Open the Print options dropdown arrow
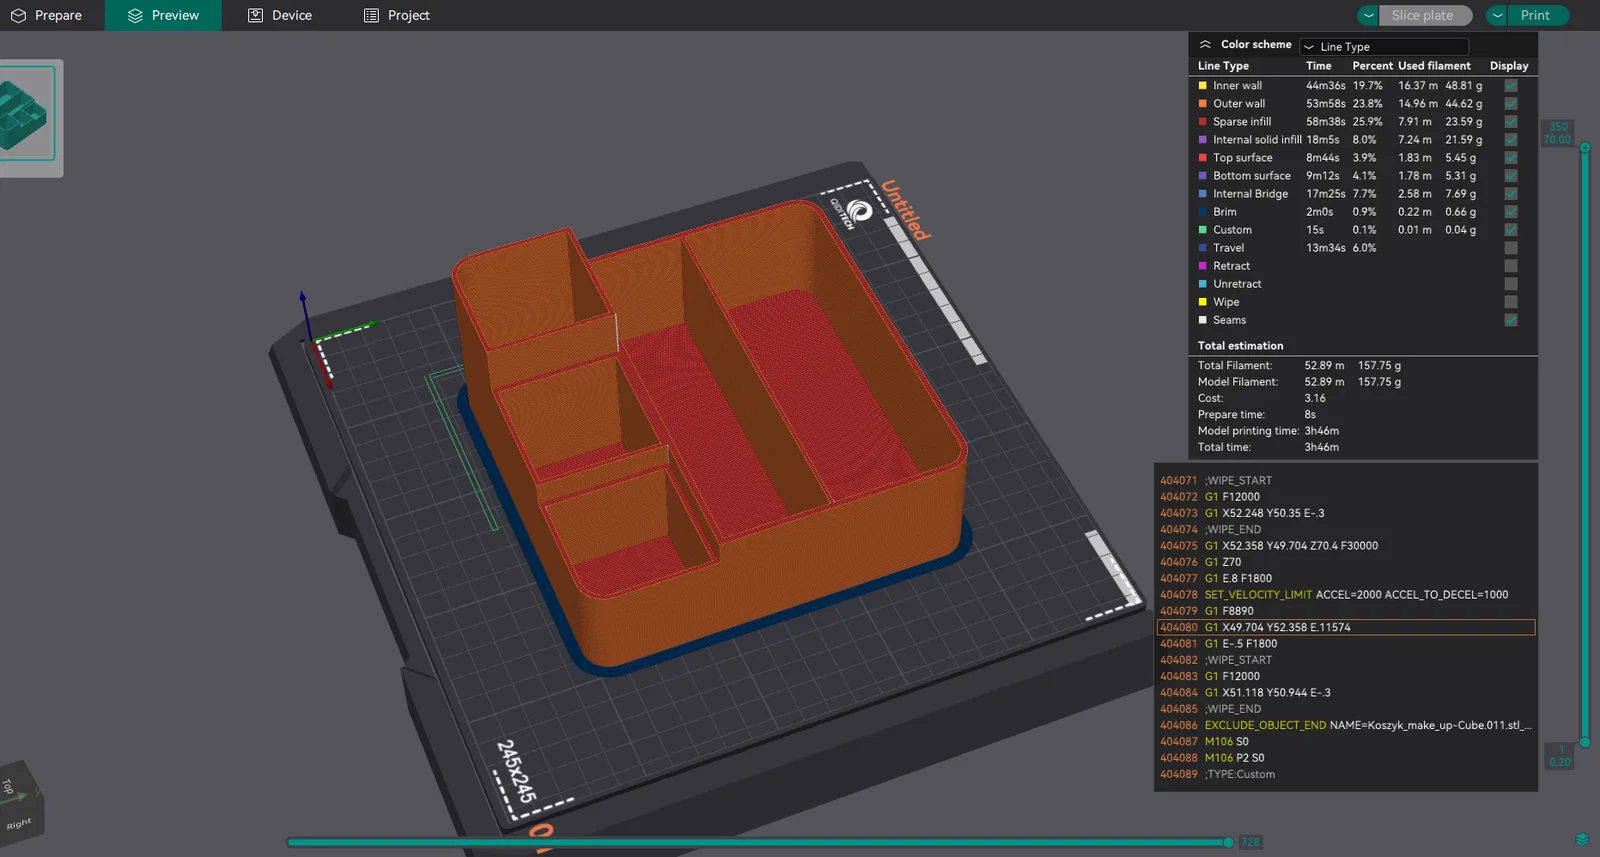The height and width of the screenshot is (857, 1600). 1497,15
